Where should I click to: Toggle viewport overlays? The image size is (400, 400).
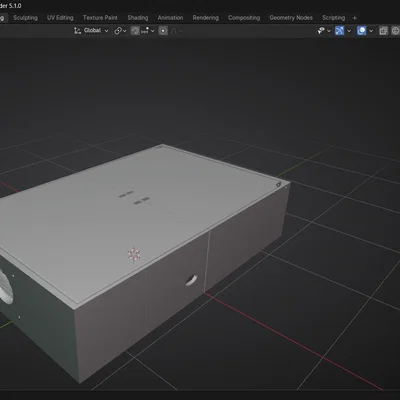[x=361, y=31]
